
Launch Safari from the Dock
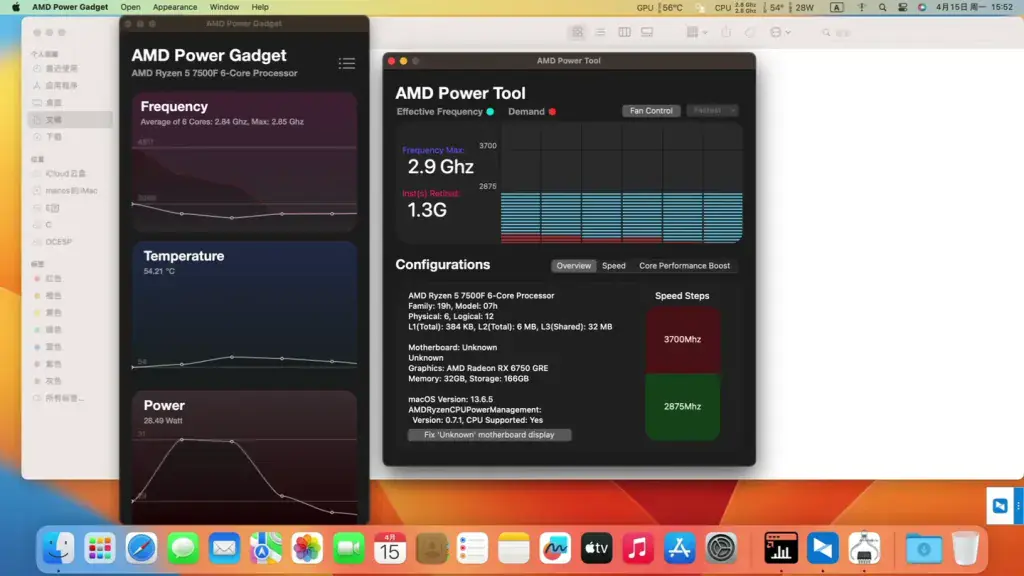pos(141,548)
